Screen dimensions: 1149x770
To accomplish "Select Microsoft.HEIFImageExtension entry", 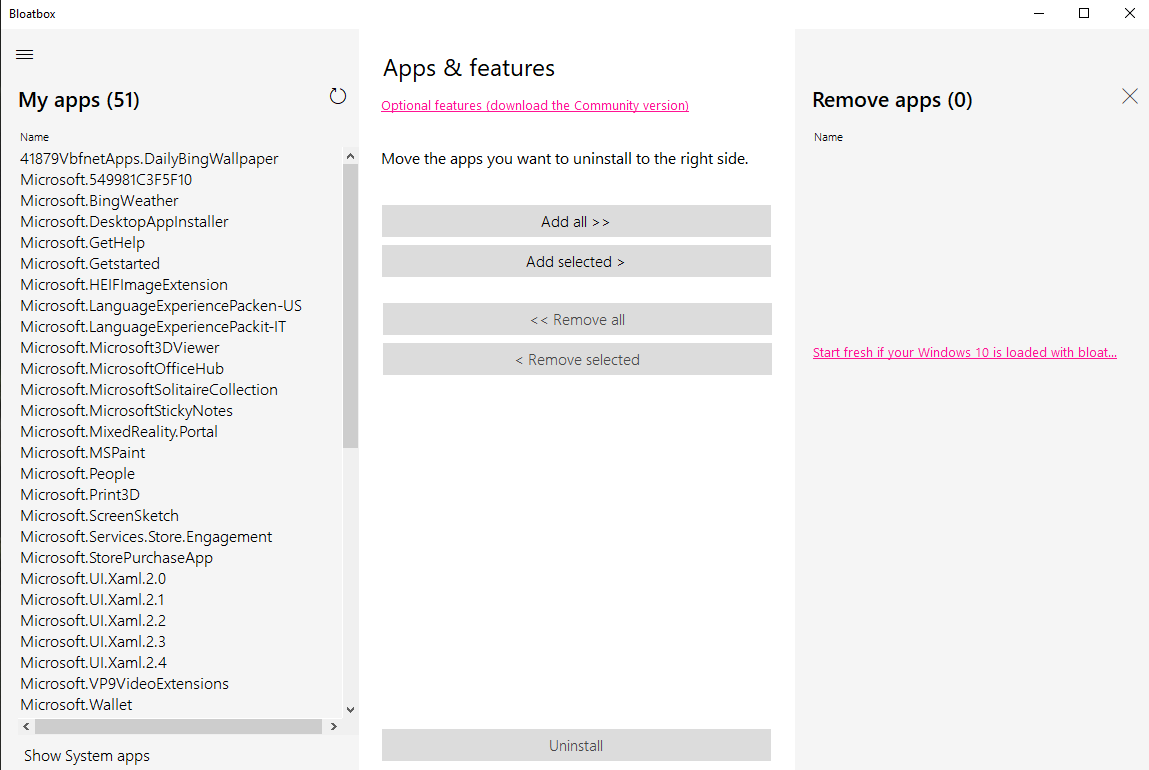I will (124, 285).
